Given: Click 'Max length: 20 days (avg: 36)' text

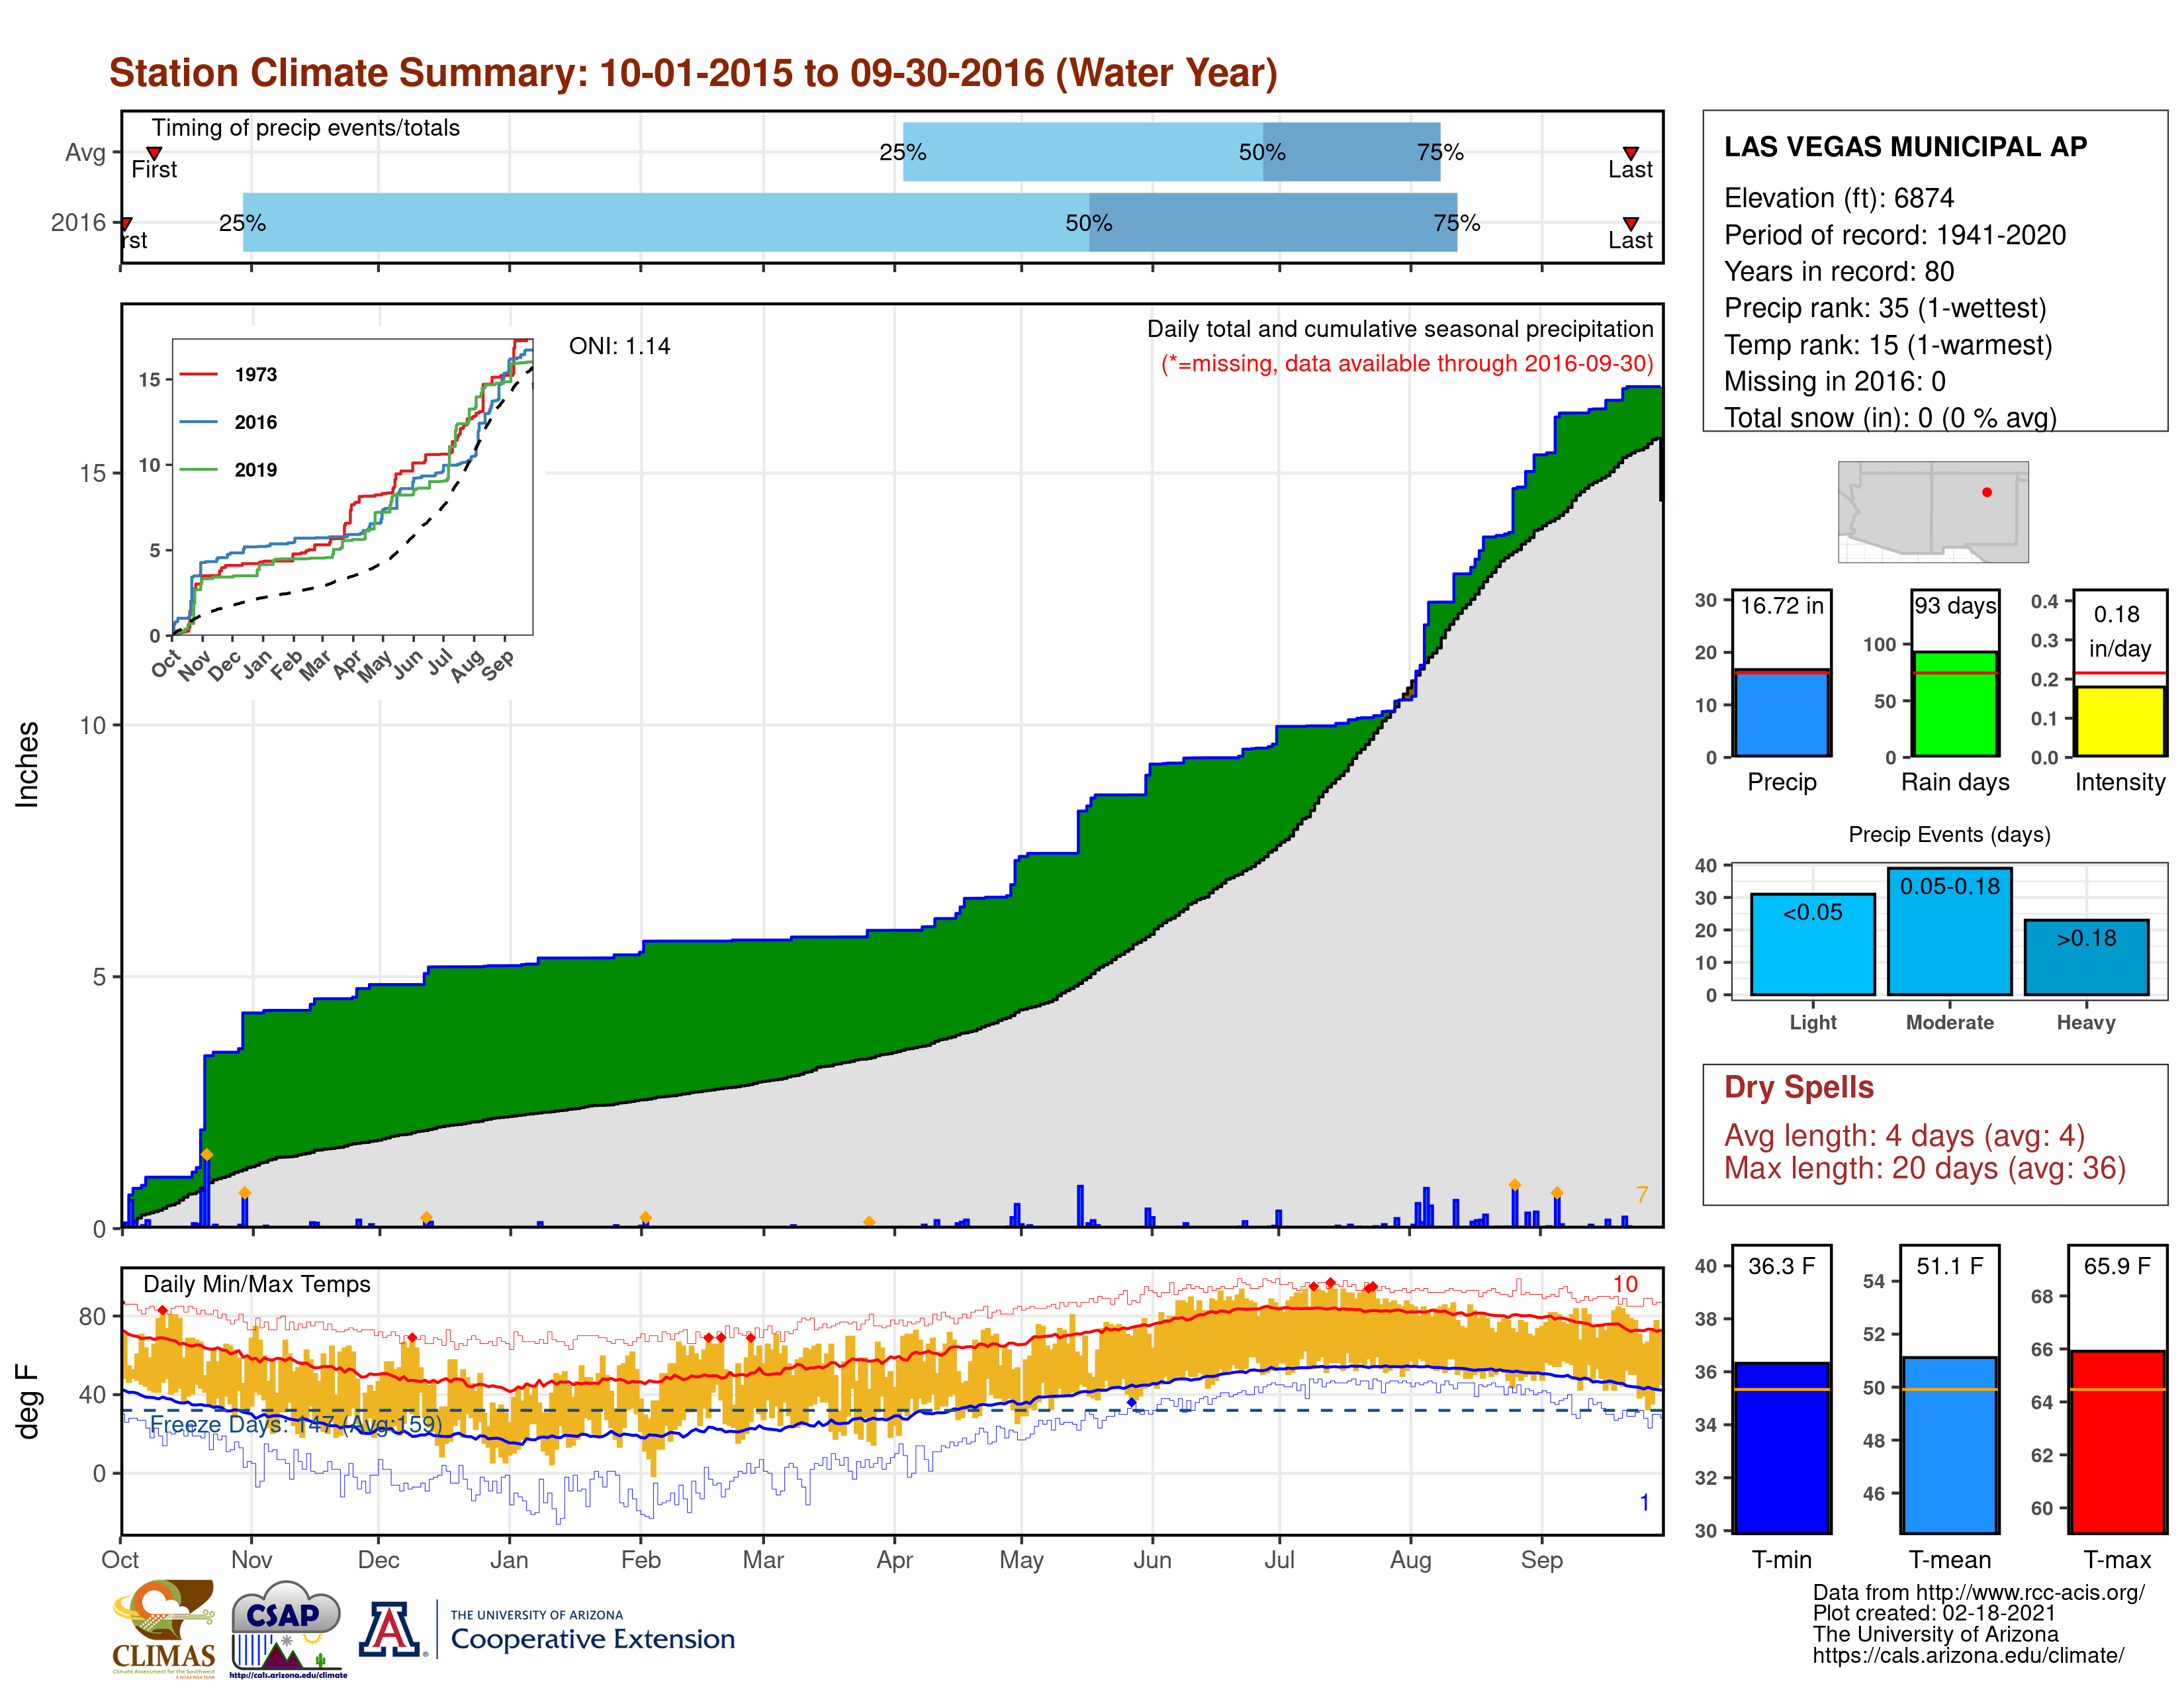Looking at the screenshot, I should (x=1924, y=1168).
